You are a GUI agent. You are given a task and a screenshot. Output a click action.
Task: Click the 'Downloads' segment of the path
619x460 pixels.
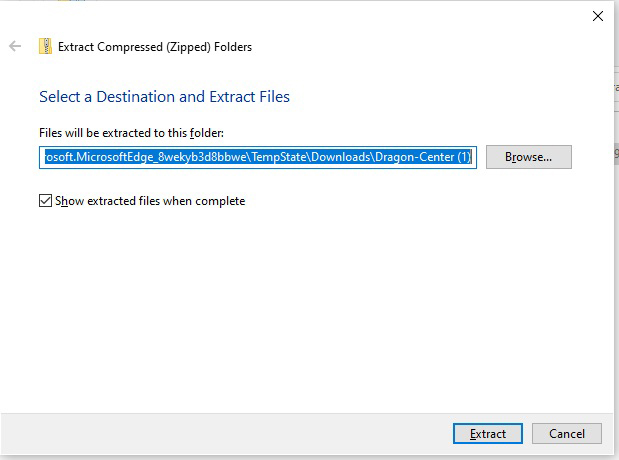click(x=349, y=157)
